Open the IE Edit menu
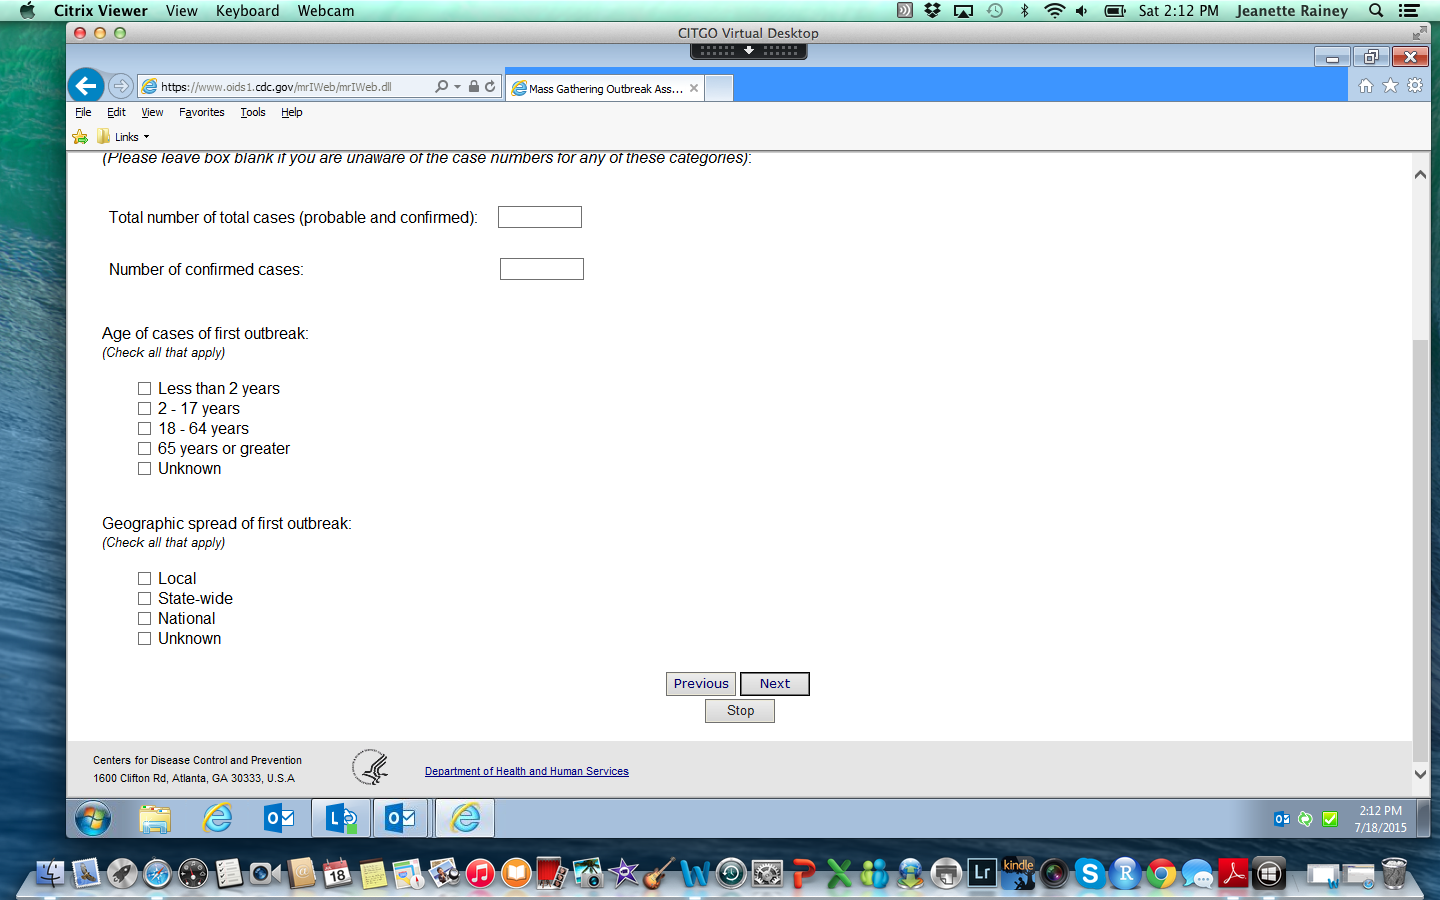Viewport: 1440px width, 900px height. [116, 112]
